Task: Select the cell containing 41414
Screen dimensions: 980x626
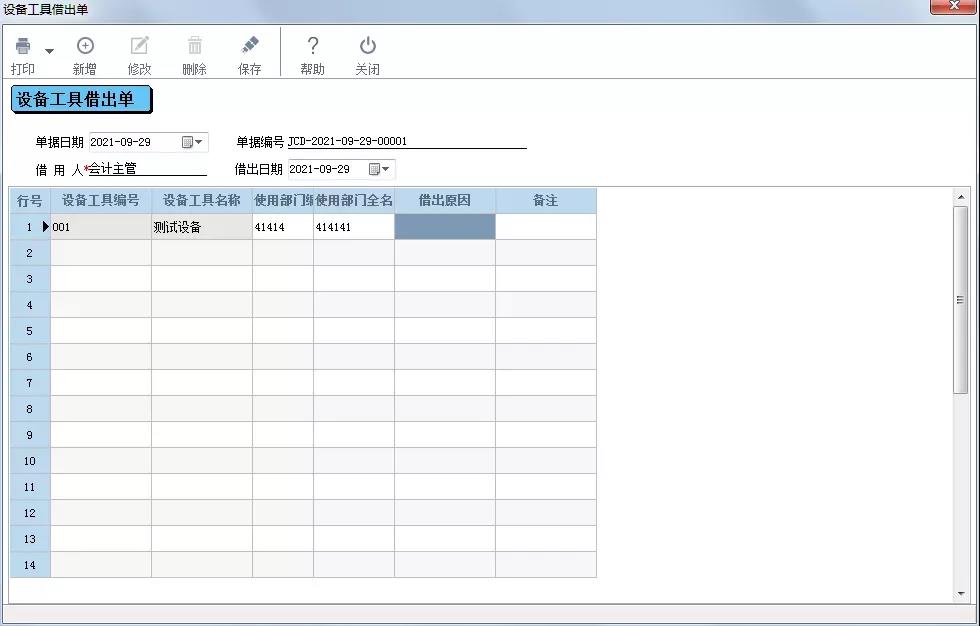Action: tap(283, 227)
